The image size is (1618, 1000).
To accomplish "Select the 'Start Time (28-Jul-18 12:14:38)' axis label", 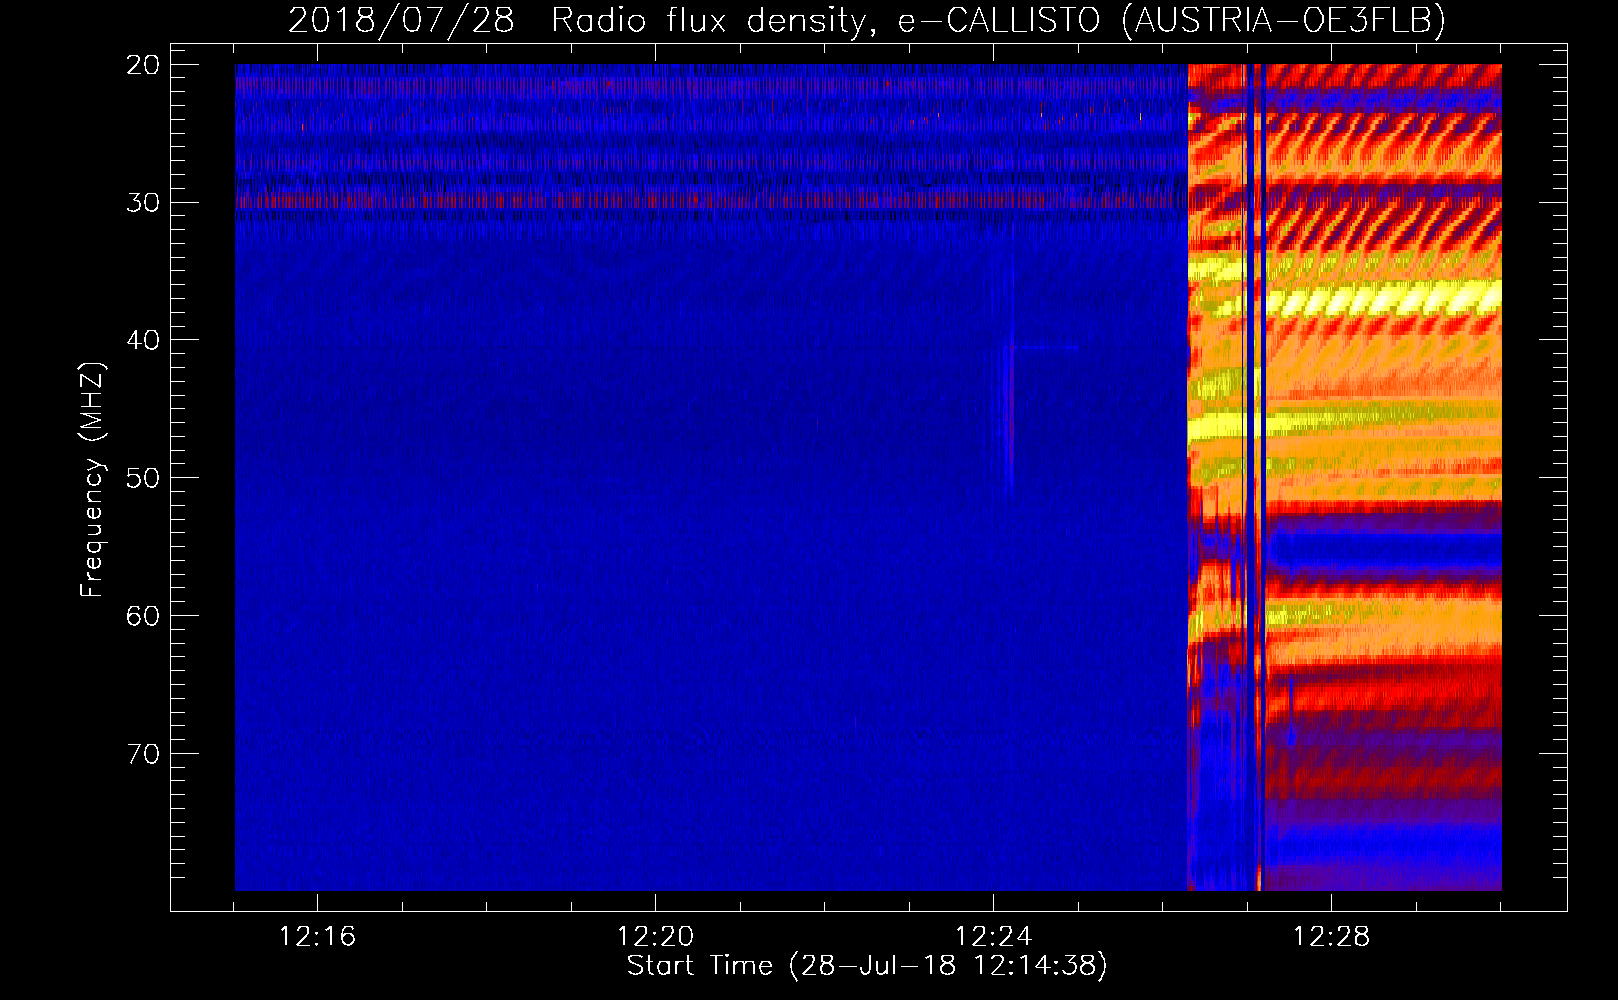I will coord(867,966).
